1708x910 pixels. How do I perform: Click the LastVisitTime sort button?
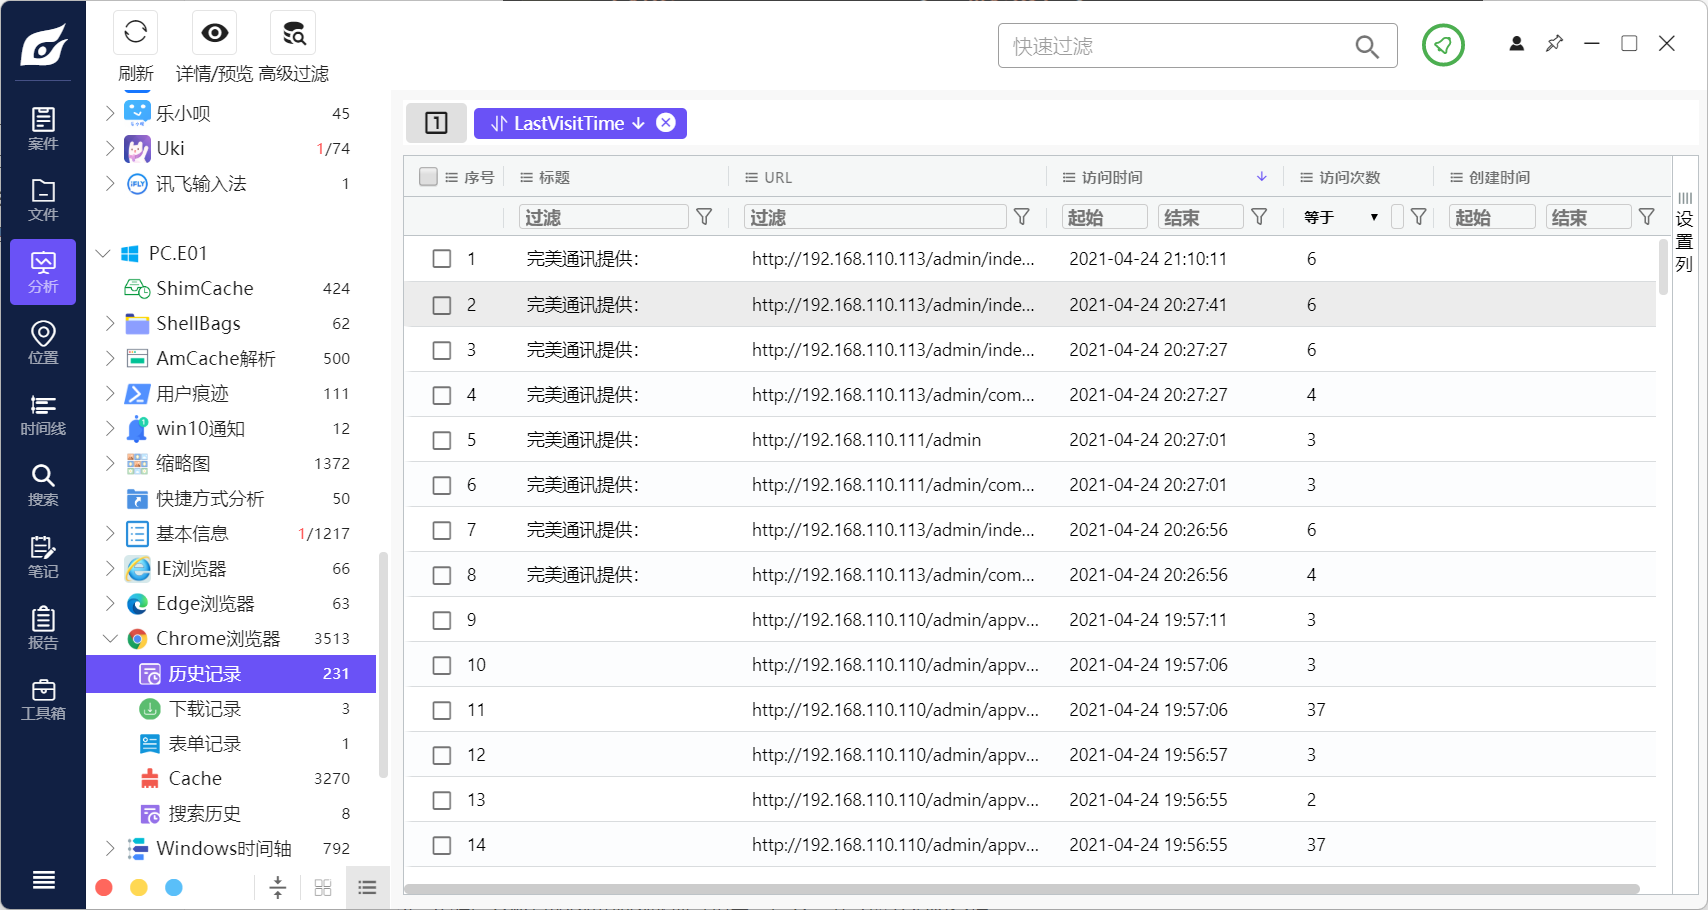click(x=567, y=123)
